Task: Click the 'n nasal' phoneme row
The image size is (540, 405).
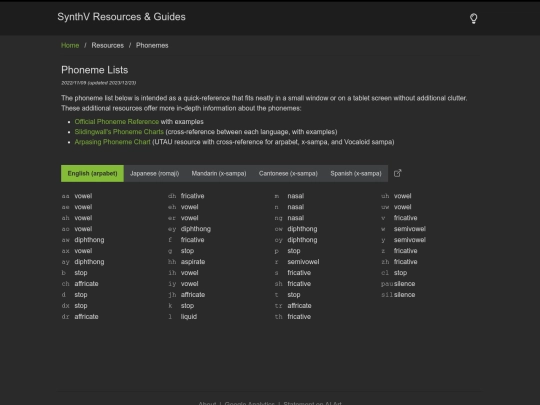Action: pos(289,207)
